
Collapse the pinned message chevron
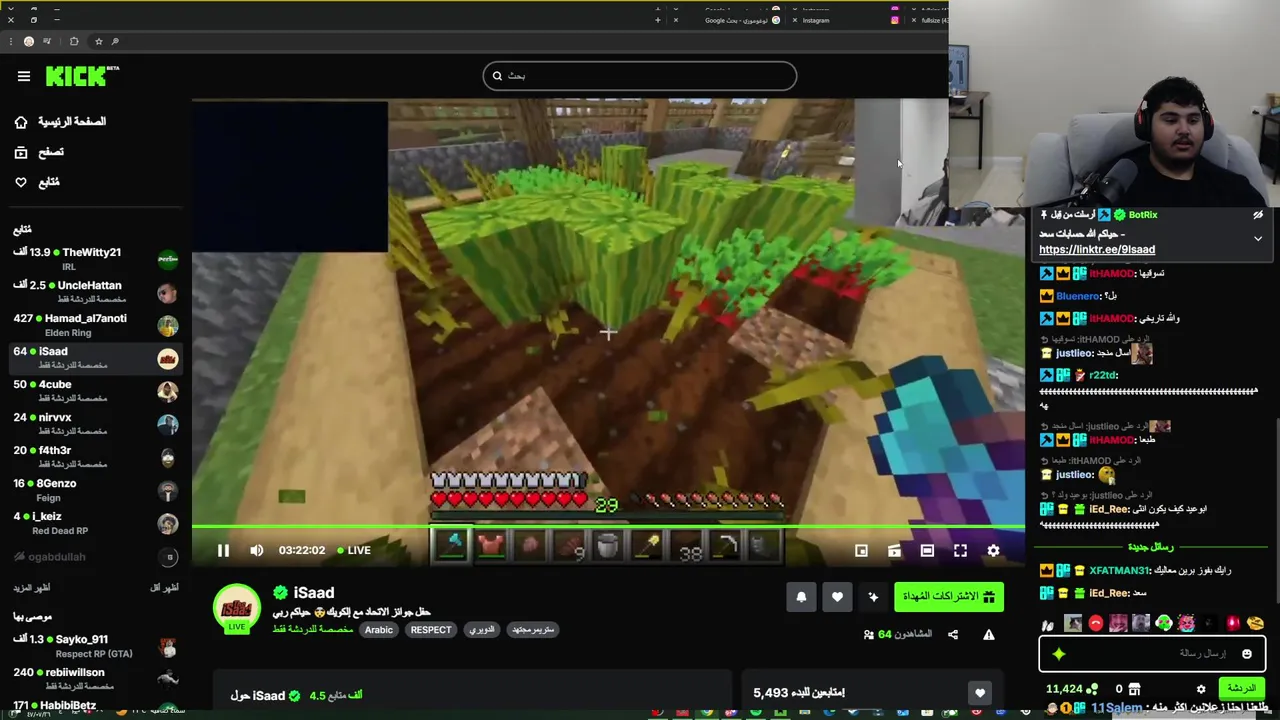click(1258, 239)
